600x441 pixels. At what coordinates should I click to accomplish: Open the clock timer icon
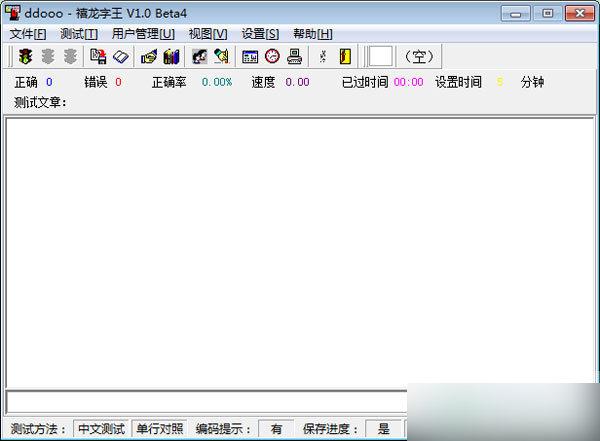pyautogui.click(x=272, y=57)
